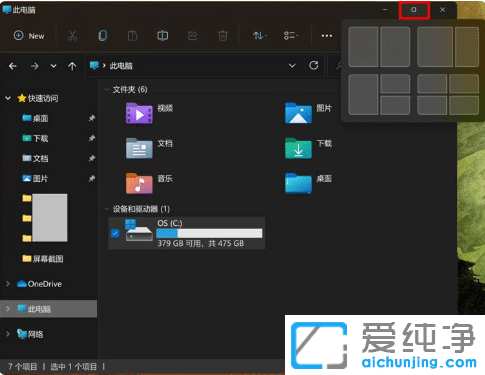Open recent locations chevron dropdown
The height and width of the screenshot is (375, 485).
coord(53,66)
